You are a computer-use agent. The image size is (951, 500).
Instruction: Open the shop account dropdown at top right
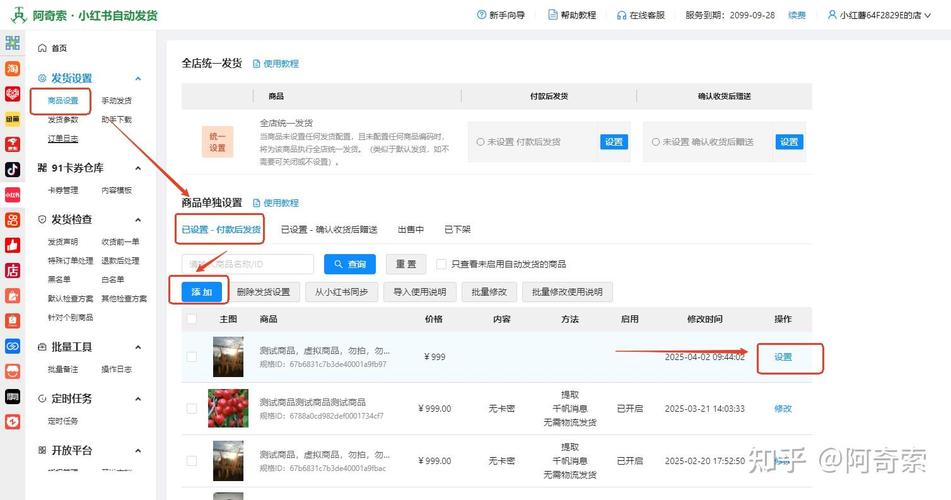(879, 15)
